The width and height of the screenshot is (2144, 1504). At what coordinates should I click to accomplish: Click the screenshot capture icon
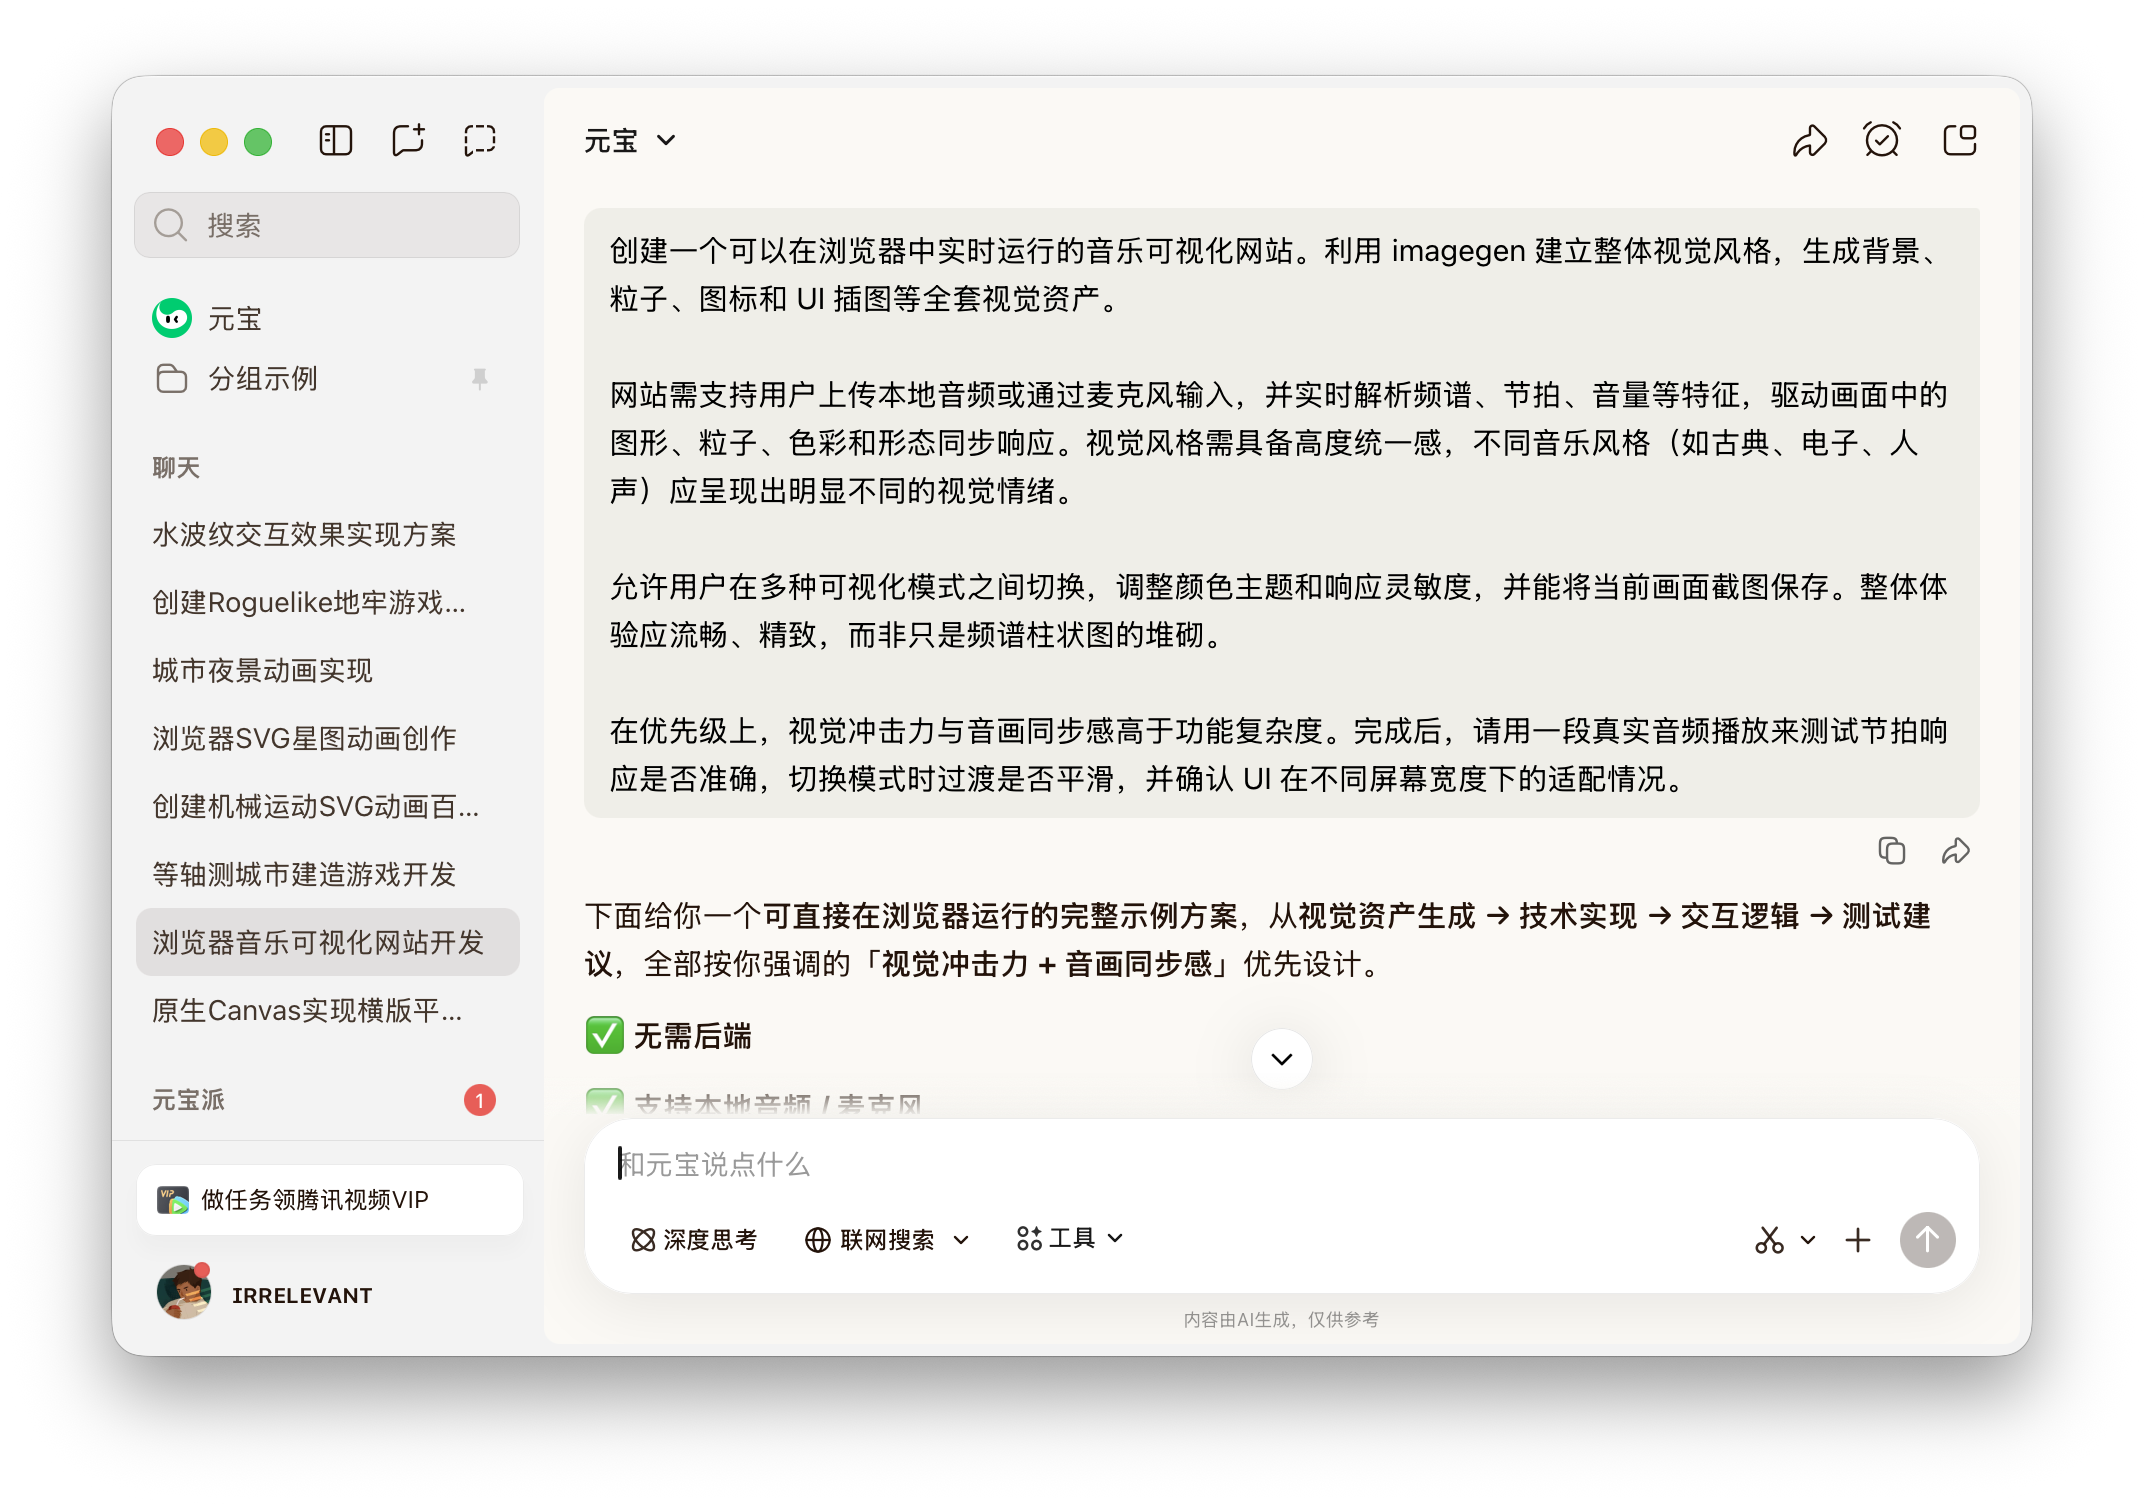[480, 141]
